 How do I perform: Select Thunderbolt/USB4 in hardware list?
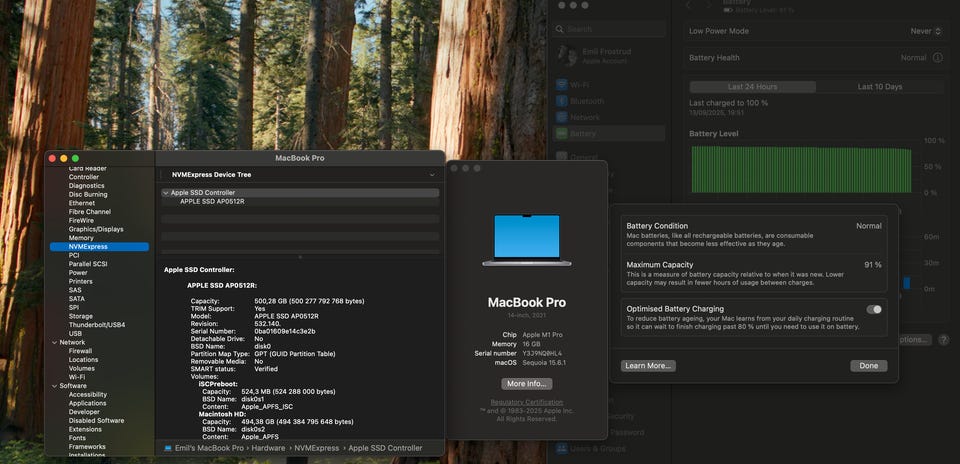click(97, 325)
